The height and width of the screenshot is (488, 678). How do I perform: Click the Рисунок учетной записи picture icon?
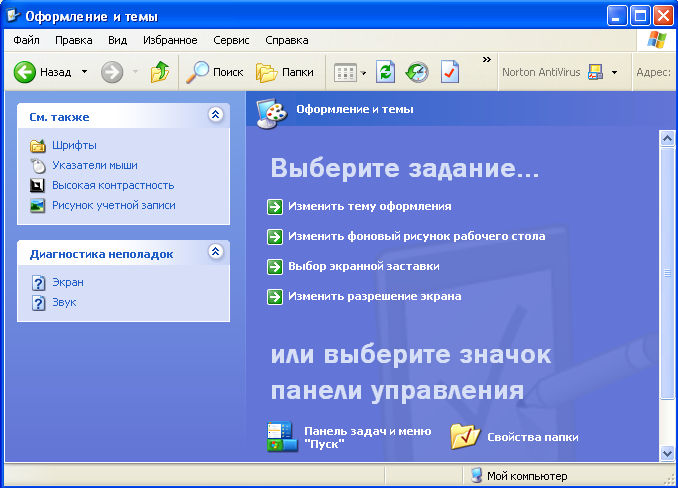pyautogui.click(x=38, y=205)
